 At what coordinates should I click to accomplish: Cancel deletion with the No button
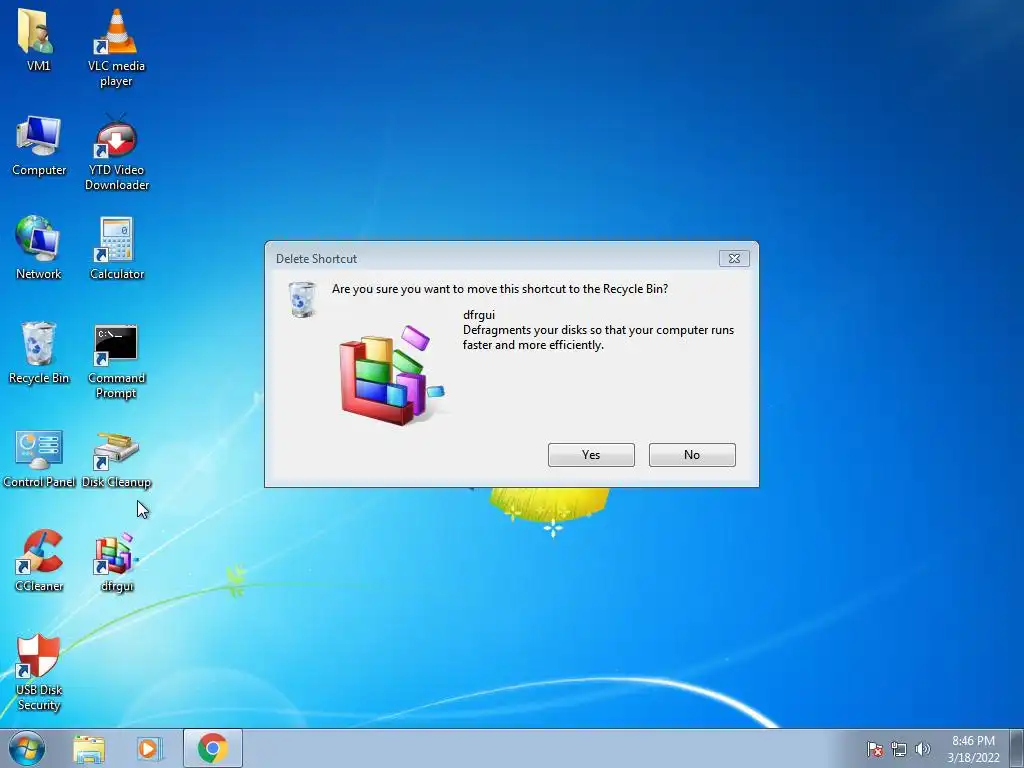tap(692, 455)
